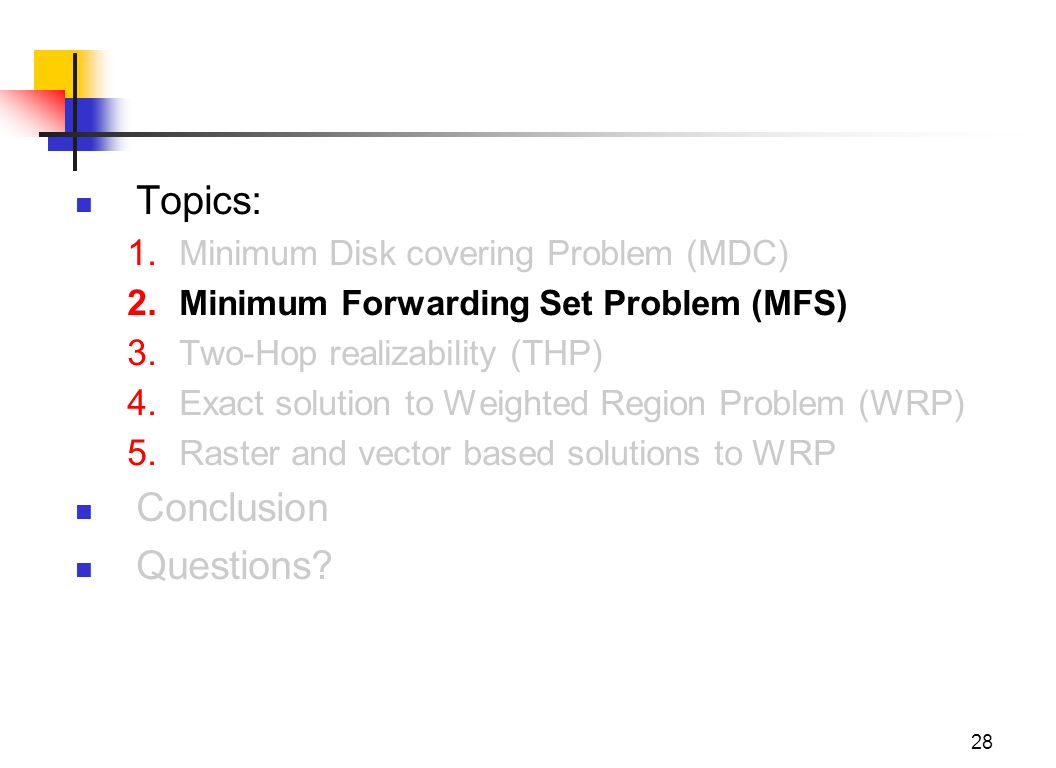Click the Questions? bullet text
Screen dimensions: 1056x768
coord(234,565)
